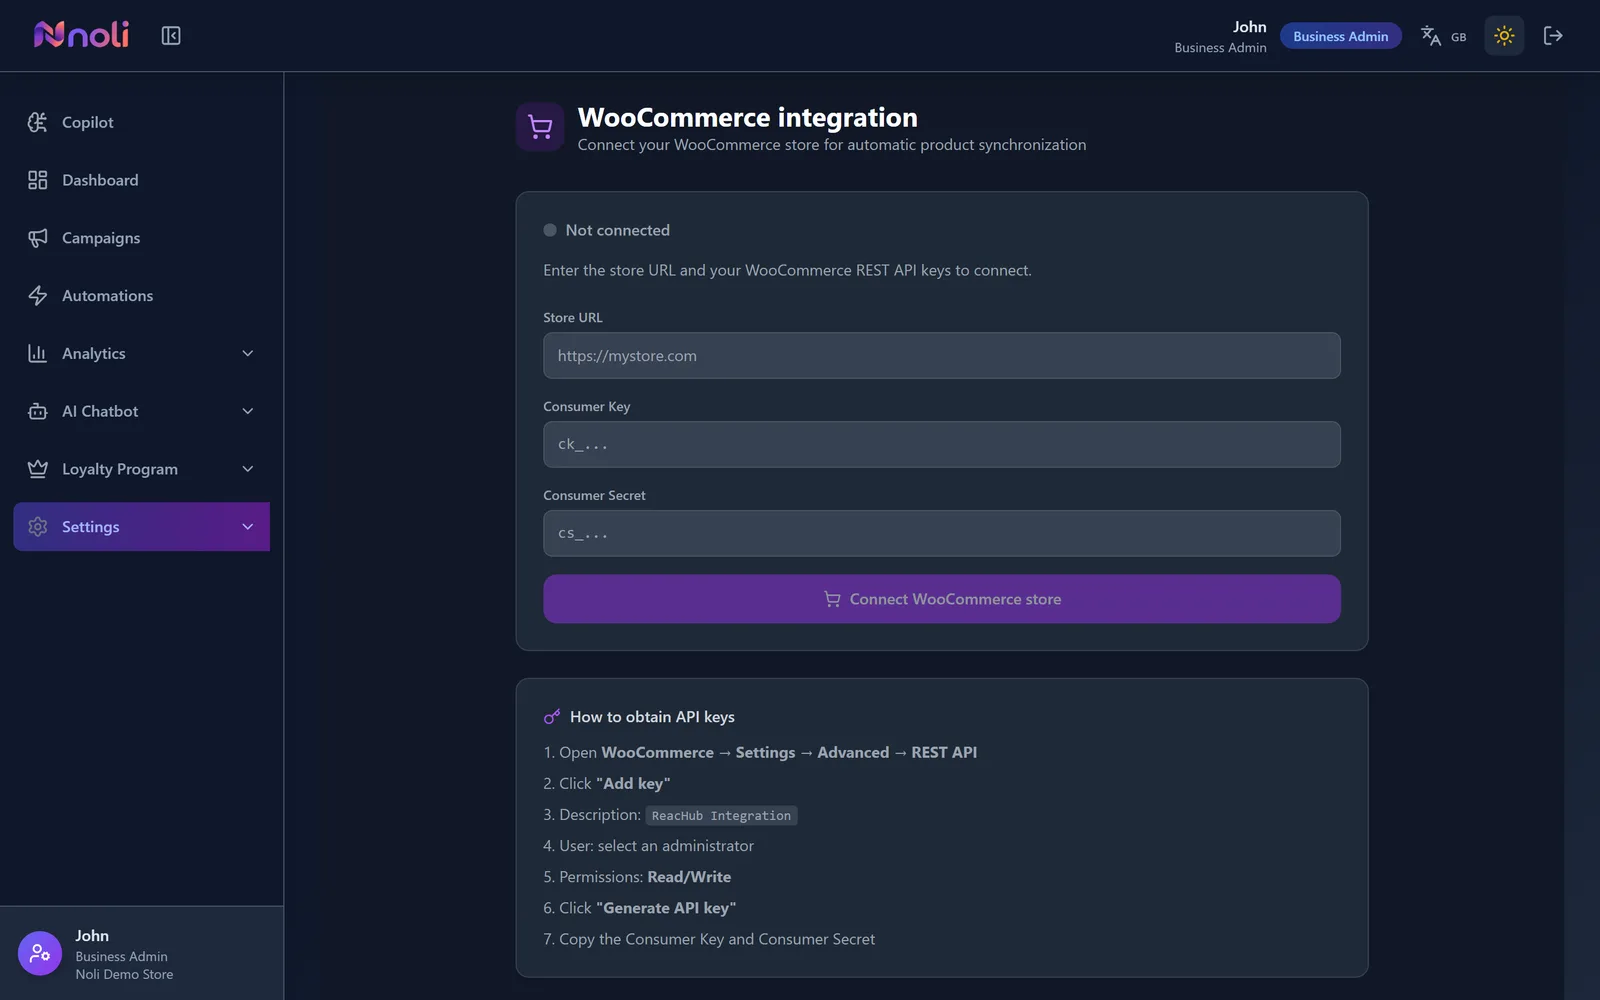Click the Business Admin badge
The width and height of the screenshot is (1600, 1000).
click(x=1340, y=36)
